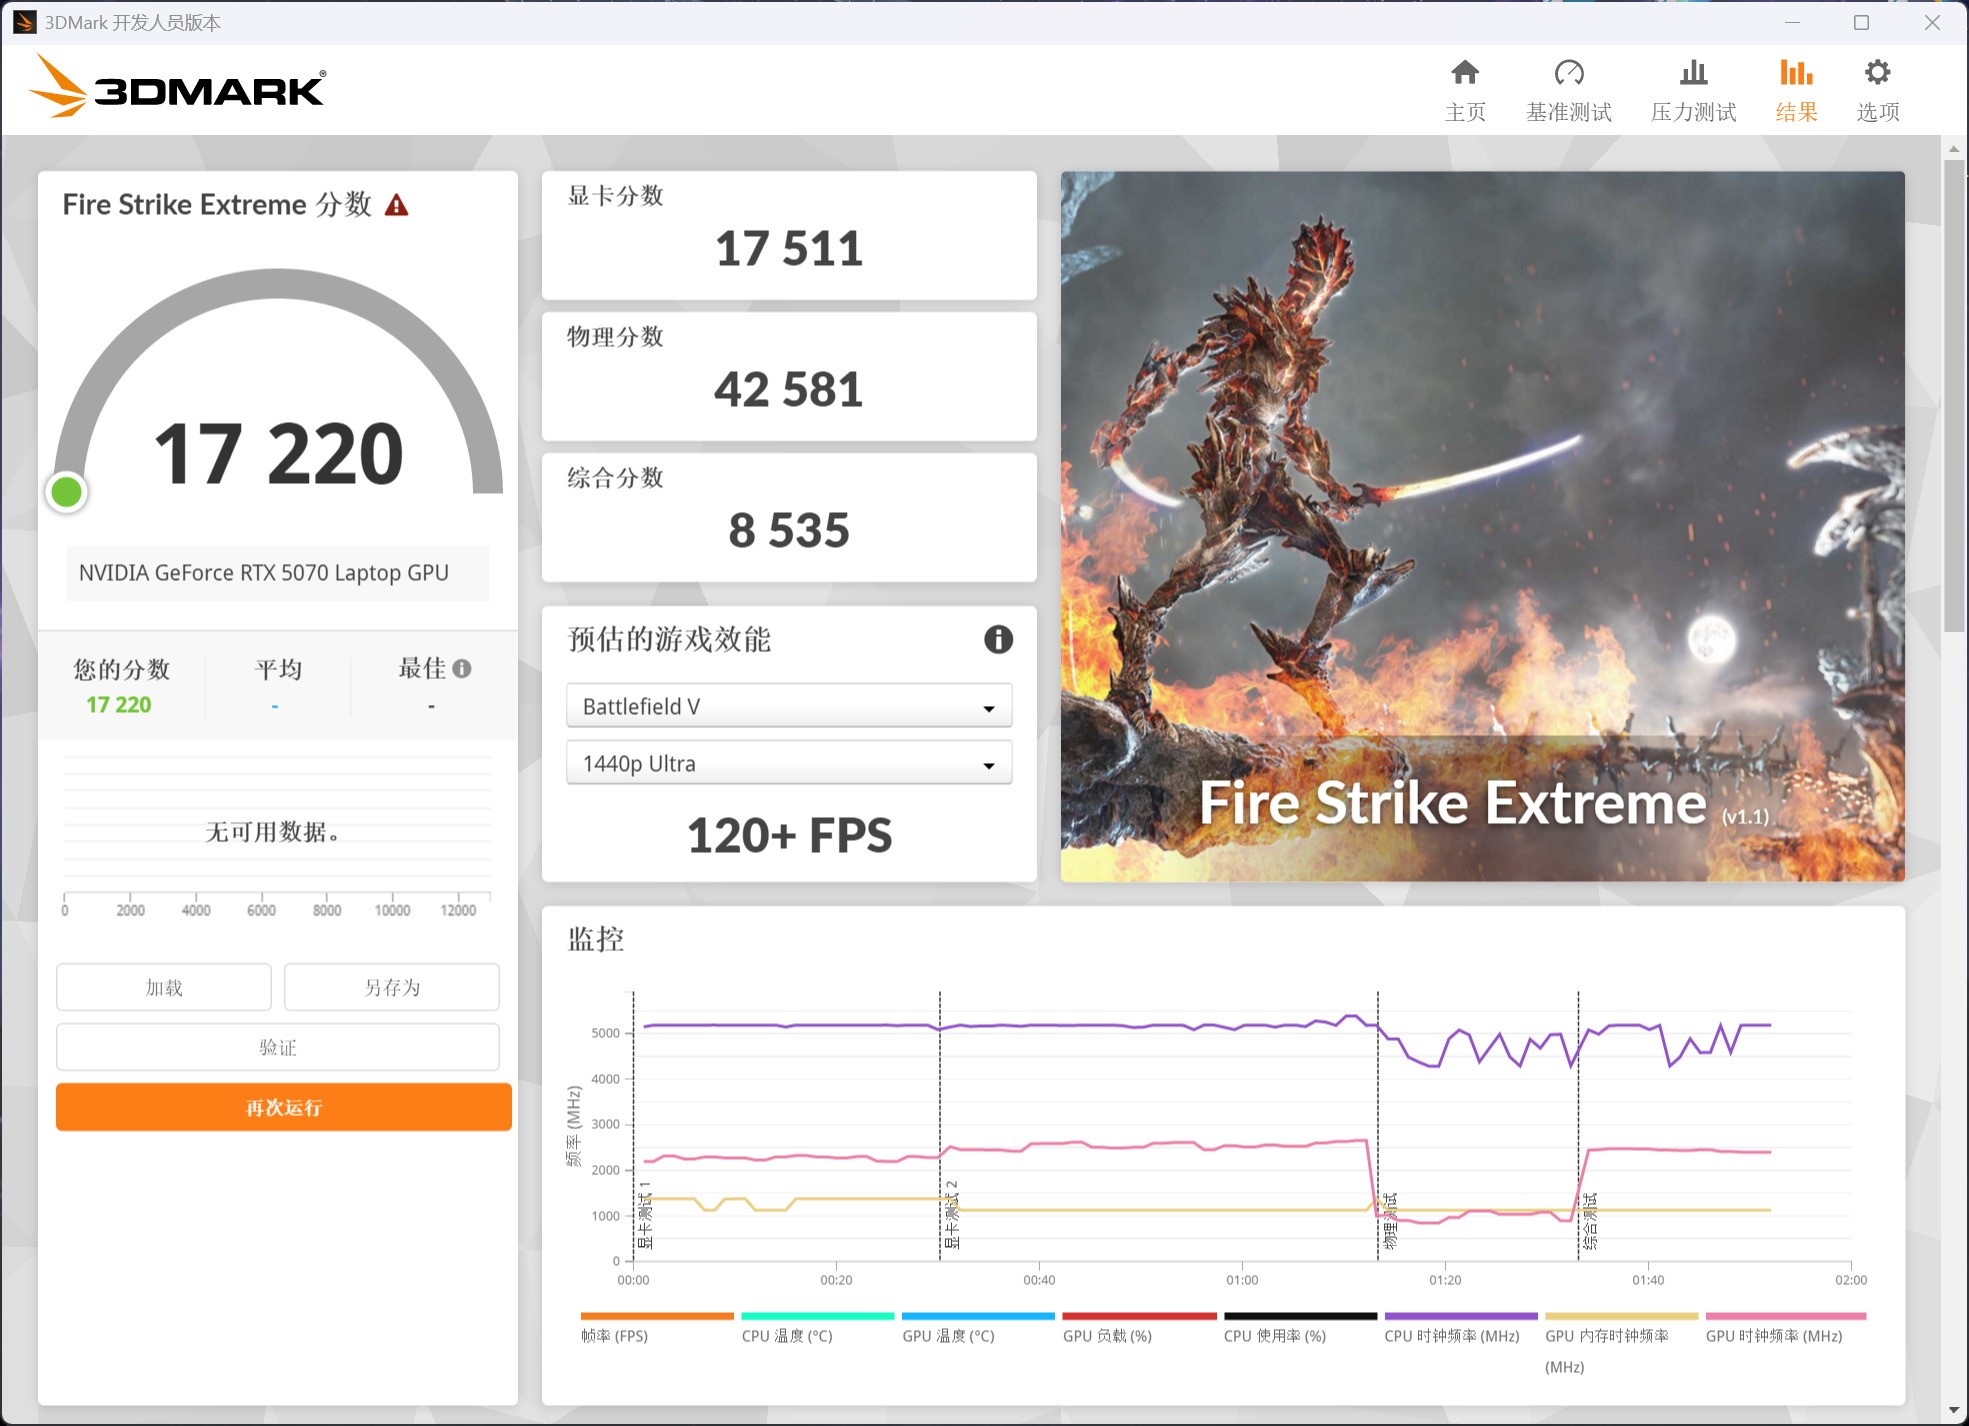Click the scrollbar up arrow
The width and height of the screenshot is (1969, 1426).
click(x=1954, y=149)
